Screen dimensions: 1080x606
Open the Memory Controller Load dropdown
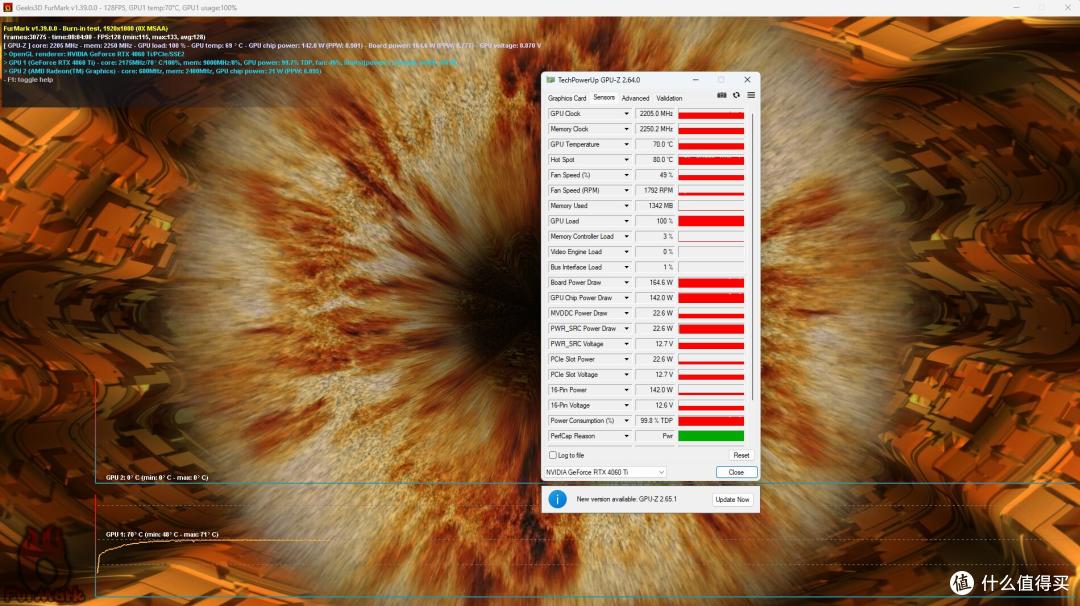626,237
